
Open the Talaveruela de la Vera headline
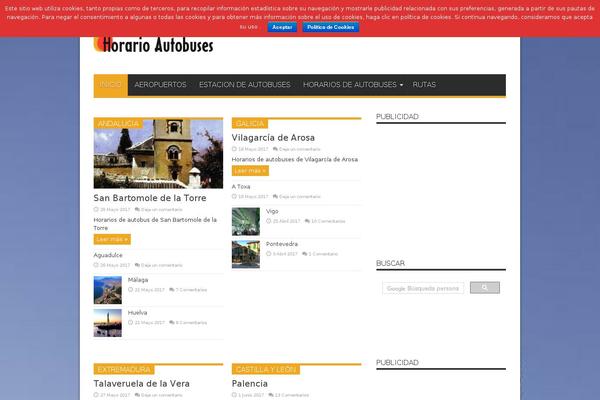point(142,384)
